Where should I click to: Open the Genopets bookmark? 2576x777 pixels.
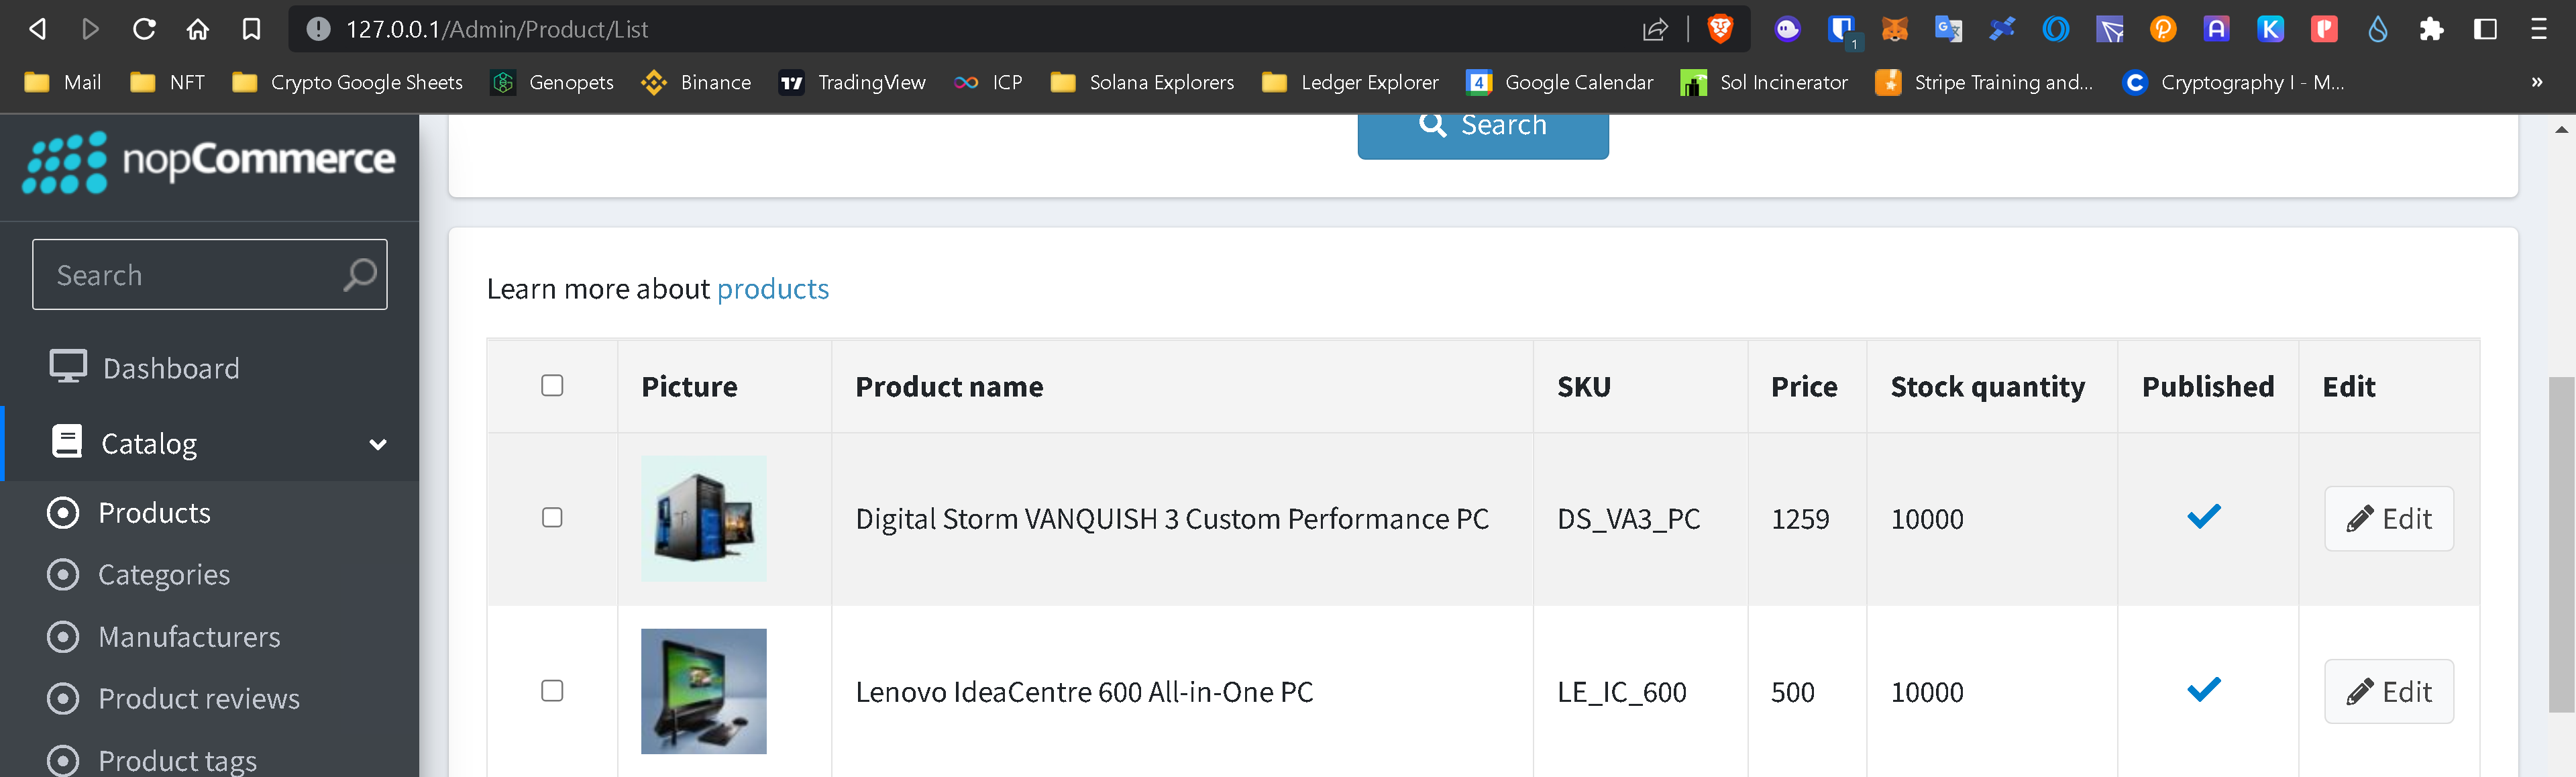click(552, 82)
